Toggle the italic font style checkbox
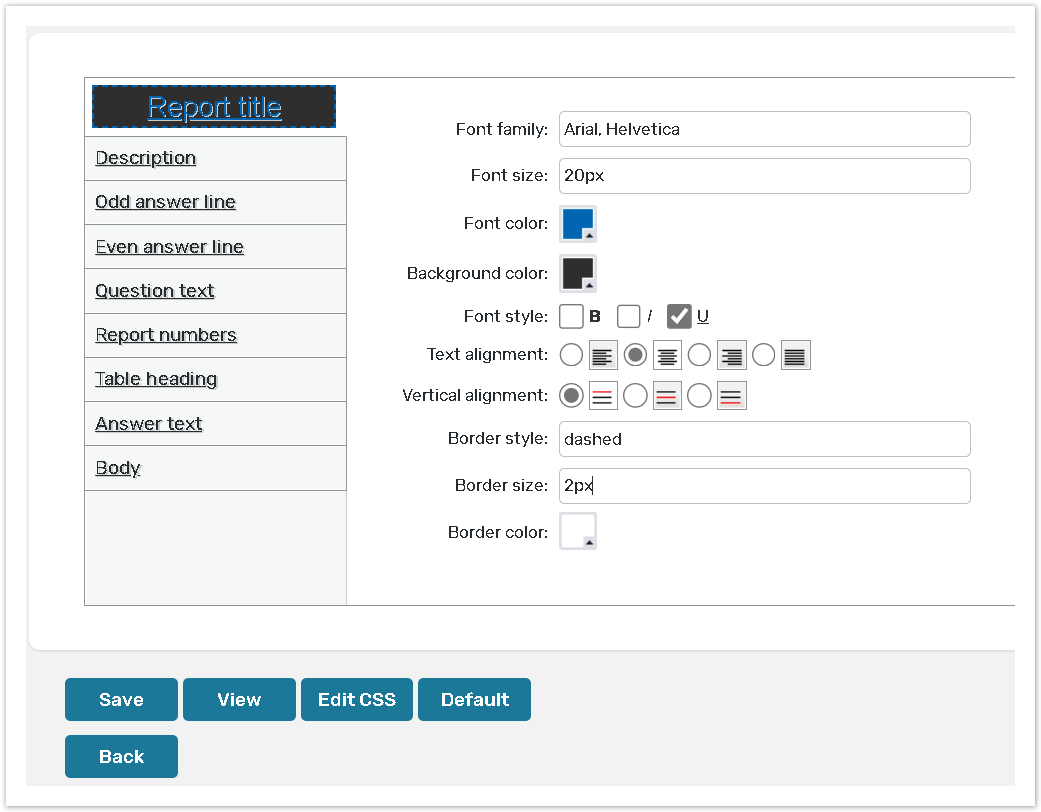 pyautogui.click(x=629, y=317)
